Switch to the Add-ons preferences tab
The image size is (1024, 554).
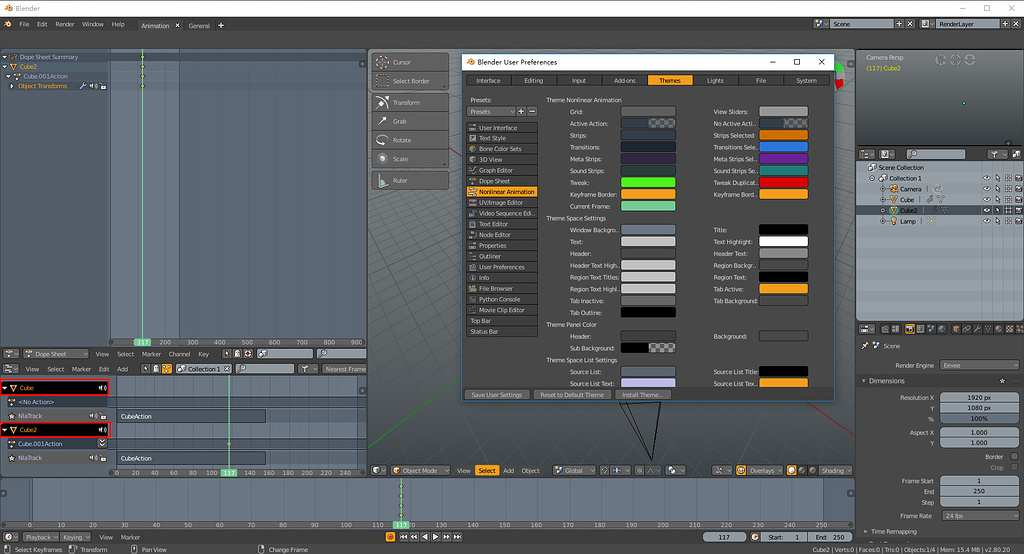(x=624, y=80)
